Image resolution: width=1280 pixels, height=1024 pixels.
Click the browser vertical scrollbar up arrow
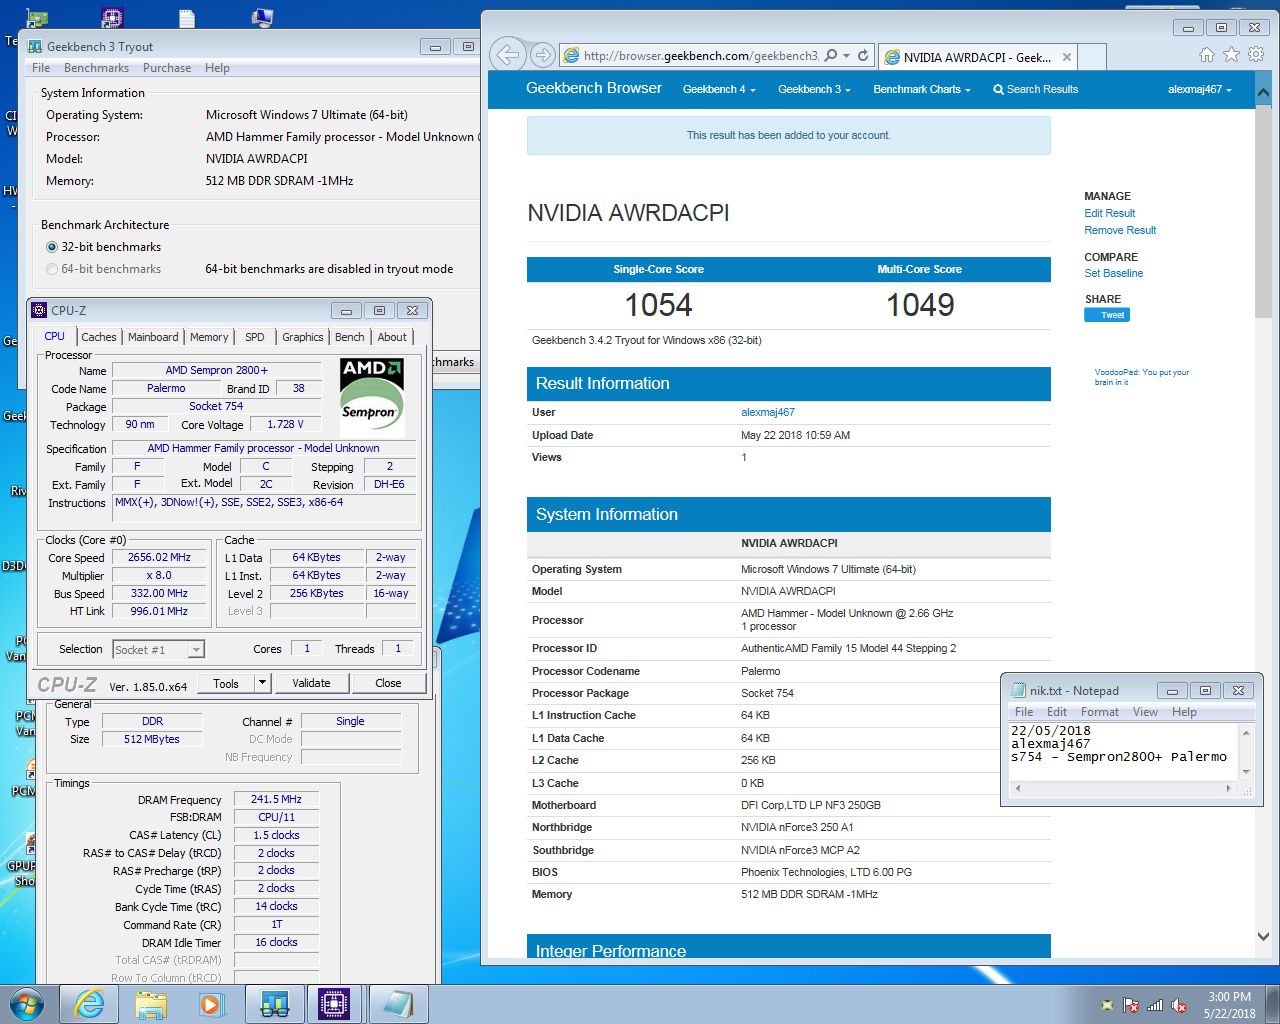pyautogui.click(x=1263, y=93)
